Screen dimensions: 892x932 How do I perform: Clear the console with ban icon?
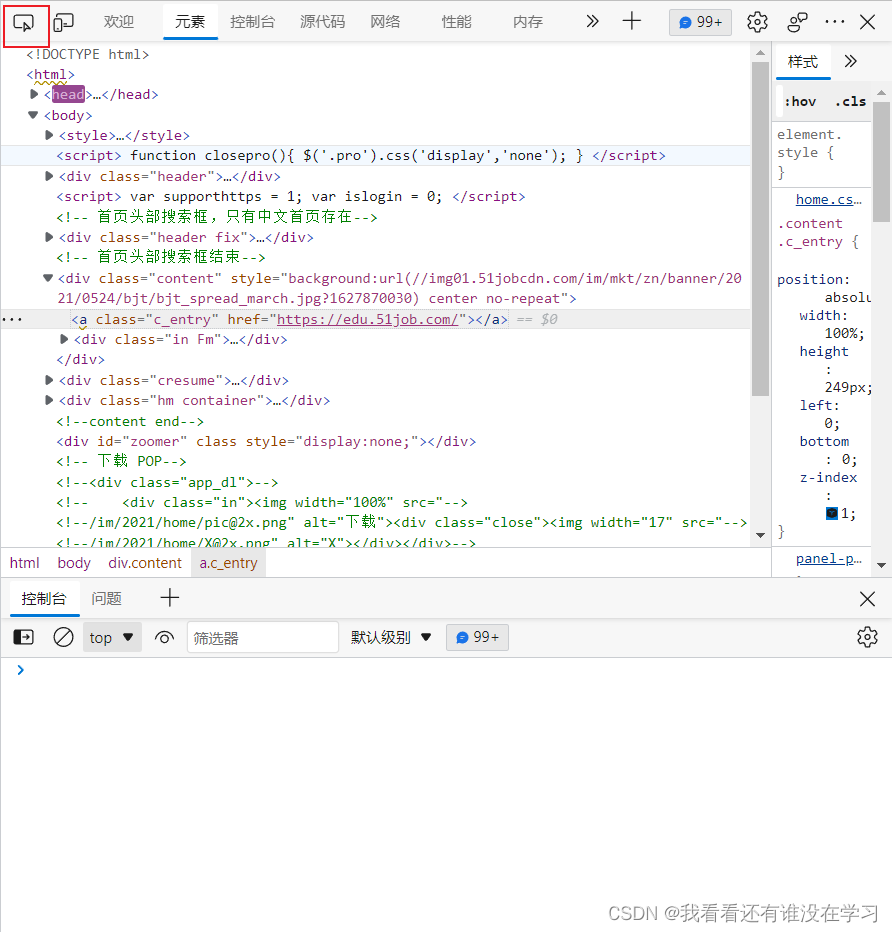click(x=64, y=637)
